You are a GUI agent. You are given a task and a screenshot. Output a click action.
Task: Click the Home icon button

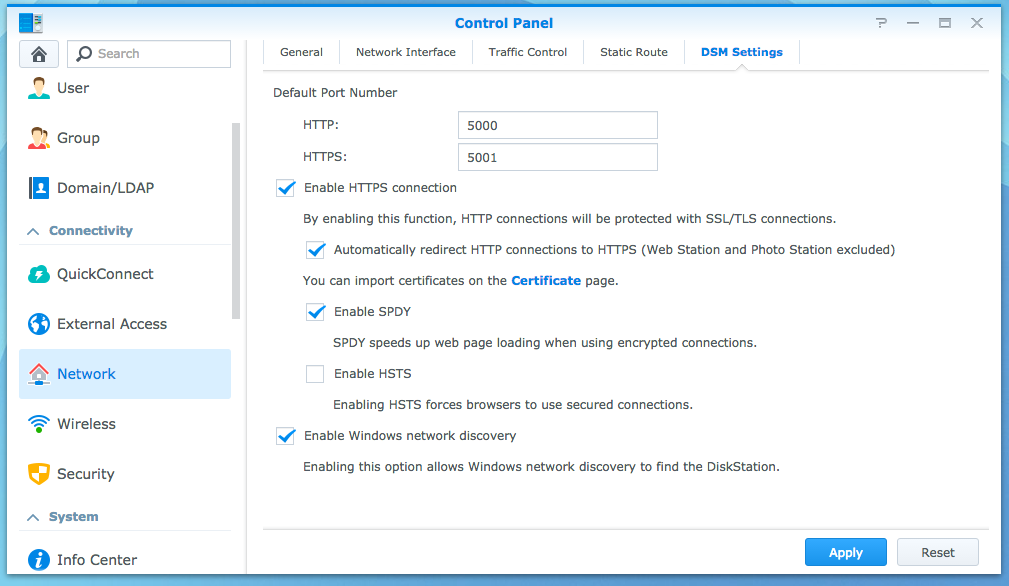click(39, 54)
